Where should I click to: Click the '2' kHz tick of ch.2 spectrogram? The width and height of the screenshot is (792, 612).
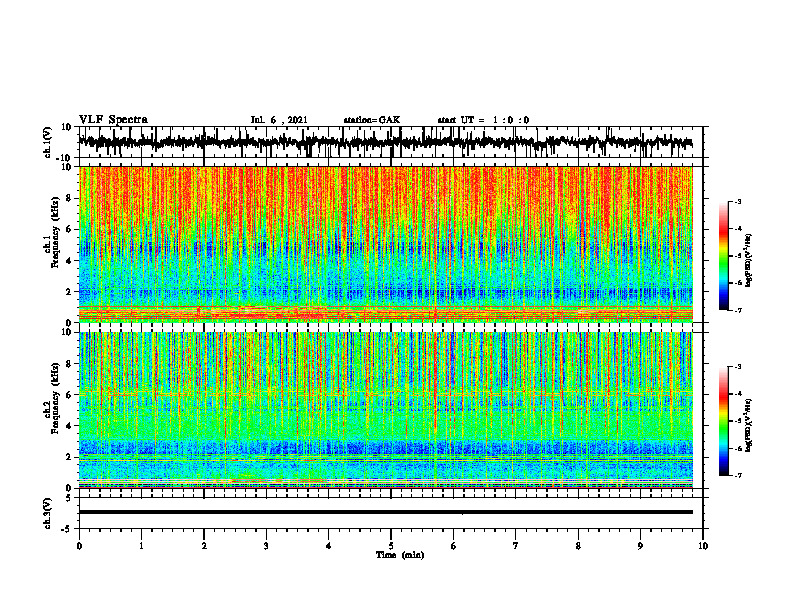tap(69, 457)
